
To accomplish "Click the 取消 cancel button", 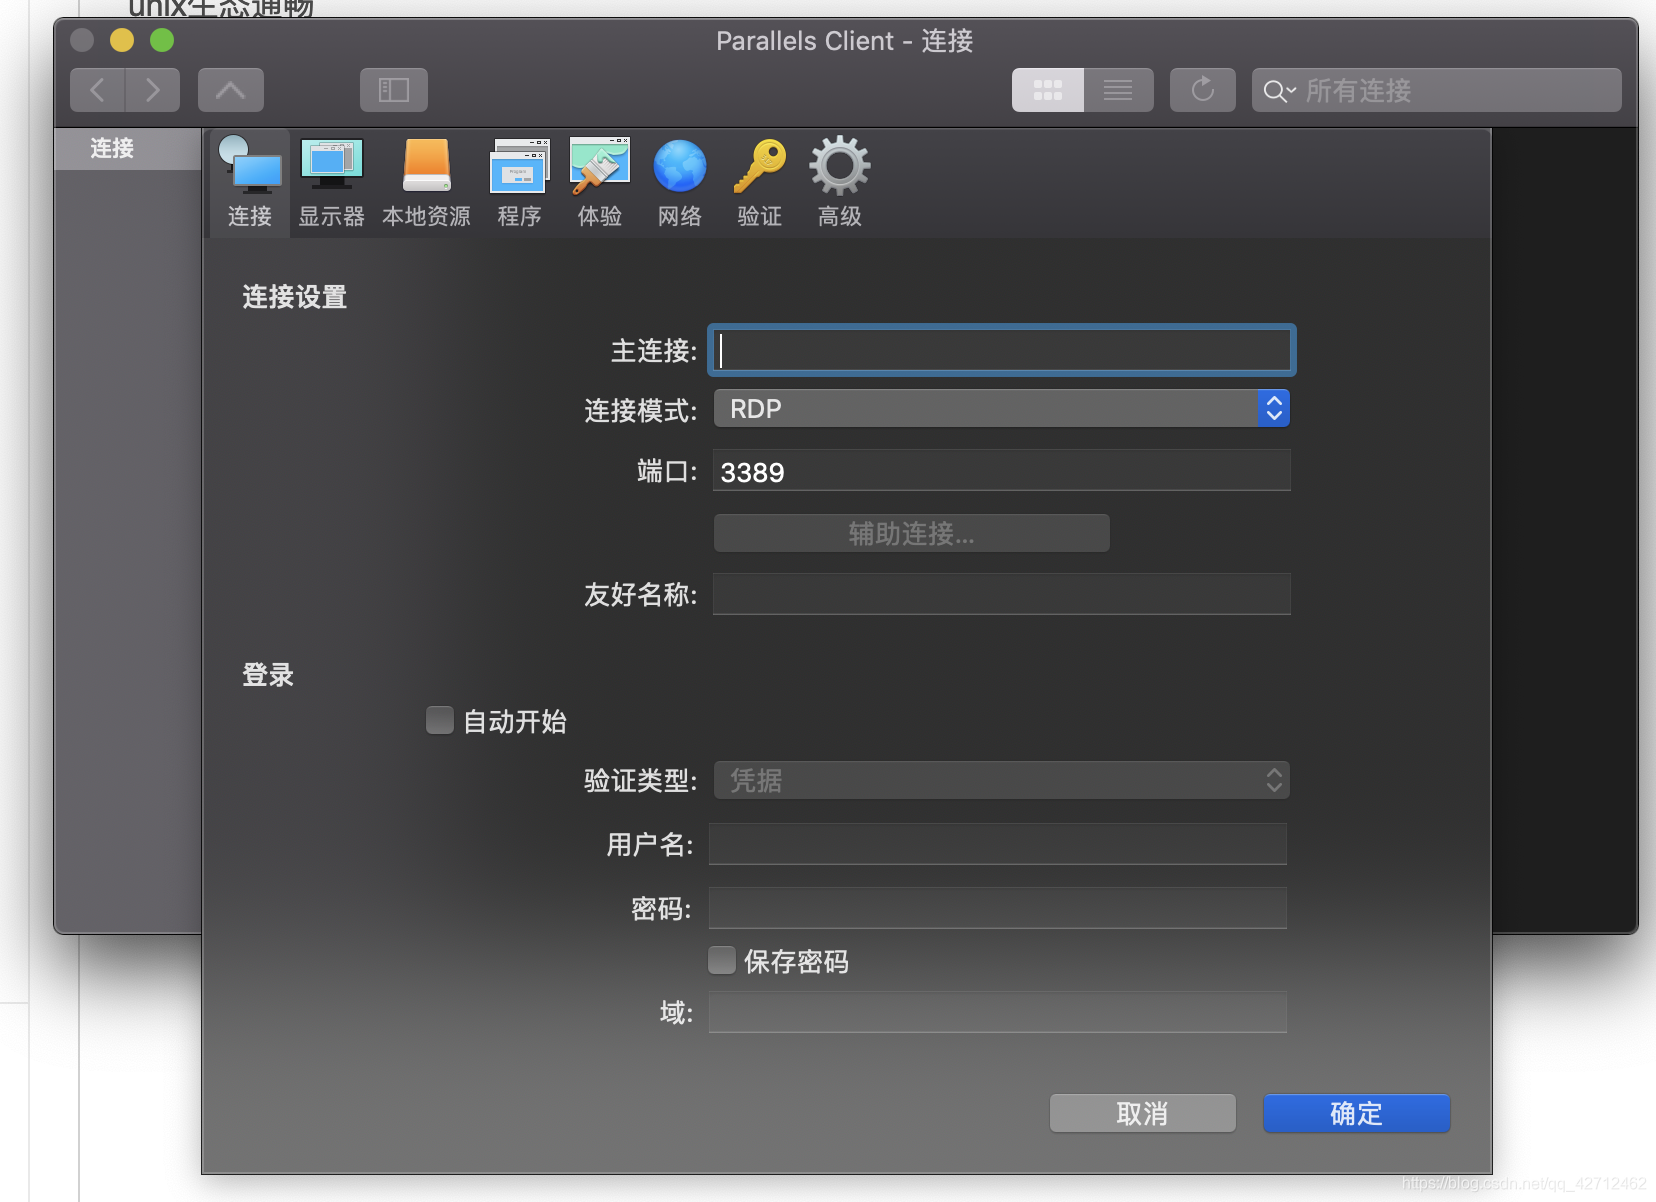I will click(x=1142, y=1113).
